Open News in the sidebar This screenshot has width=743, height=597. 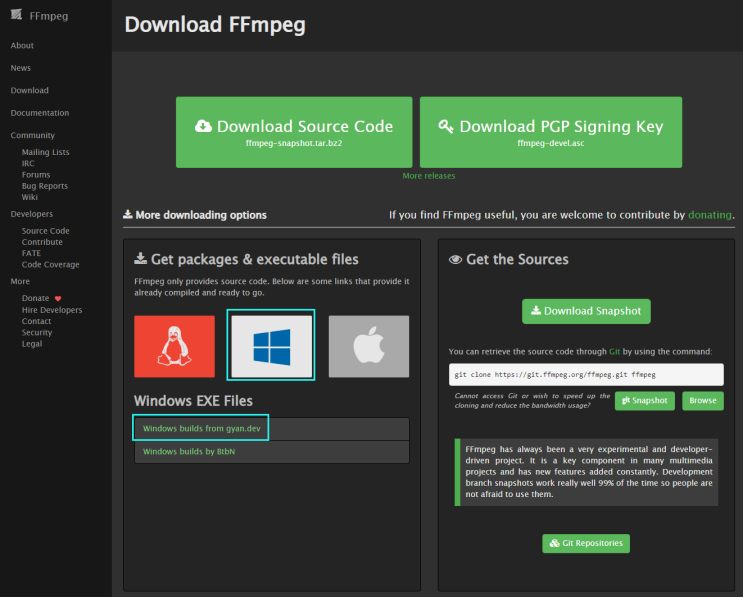click(21, 68)
